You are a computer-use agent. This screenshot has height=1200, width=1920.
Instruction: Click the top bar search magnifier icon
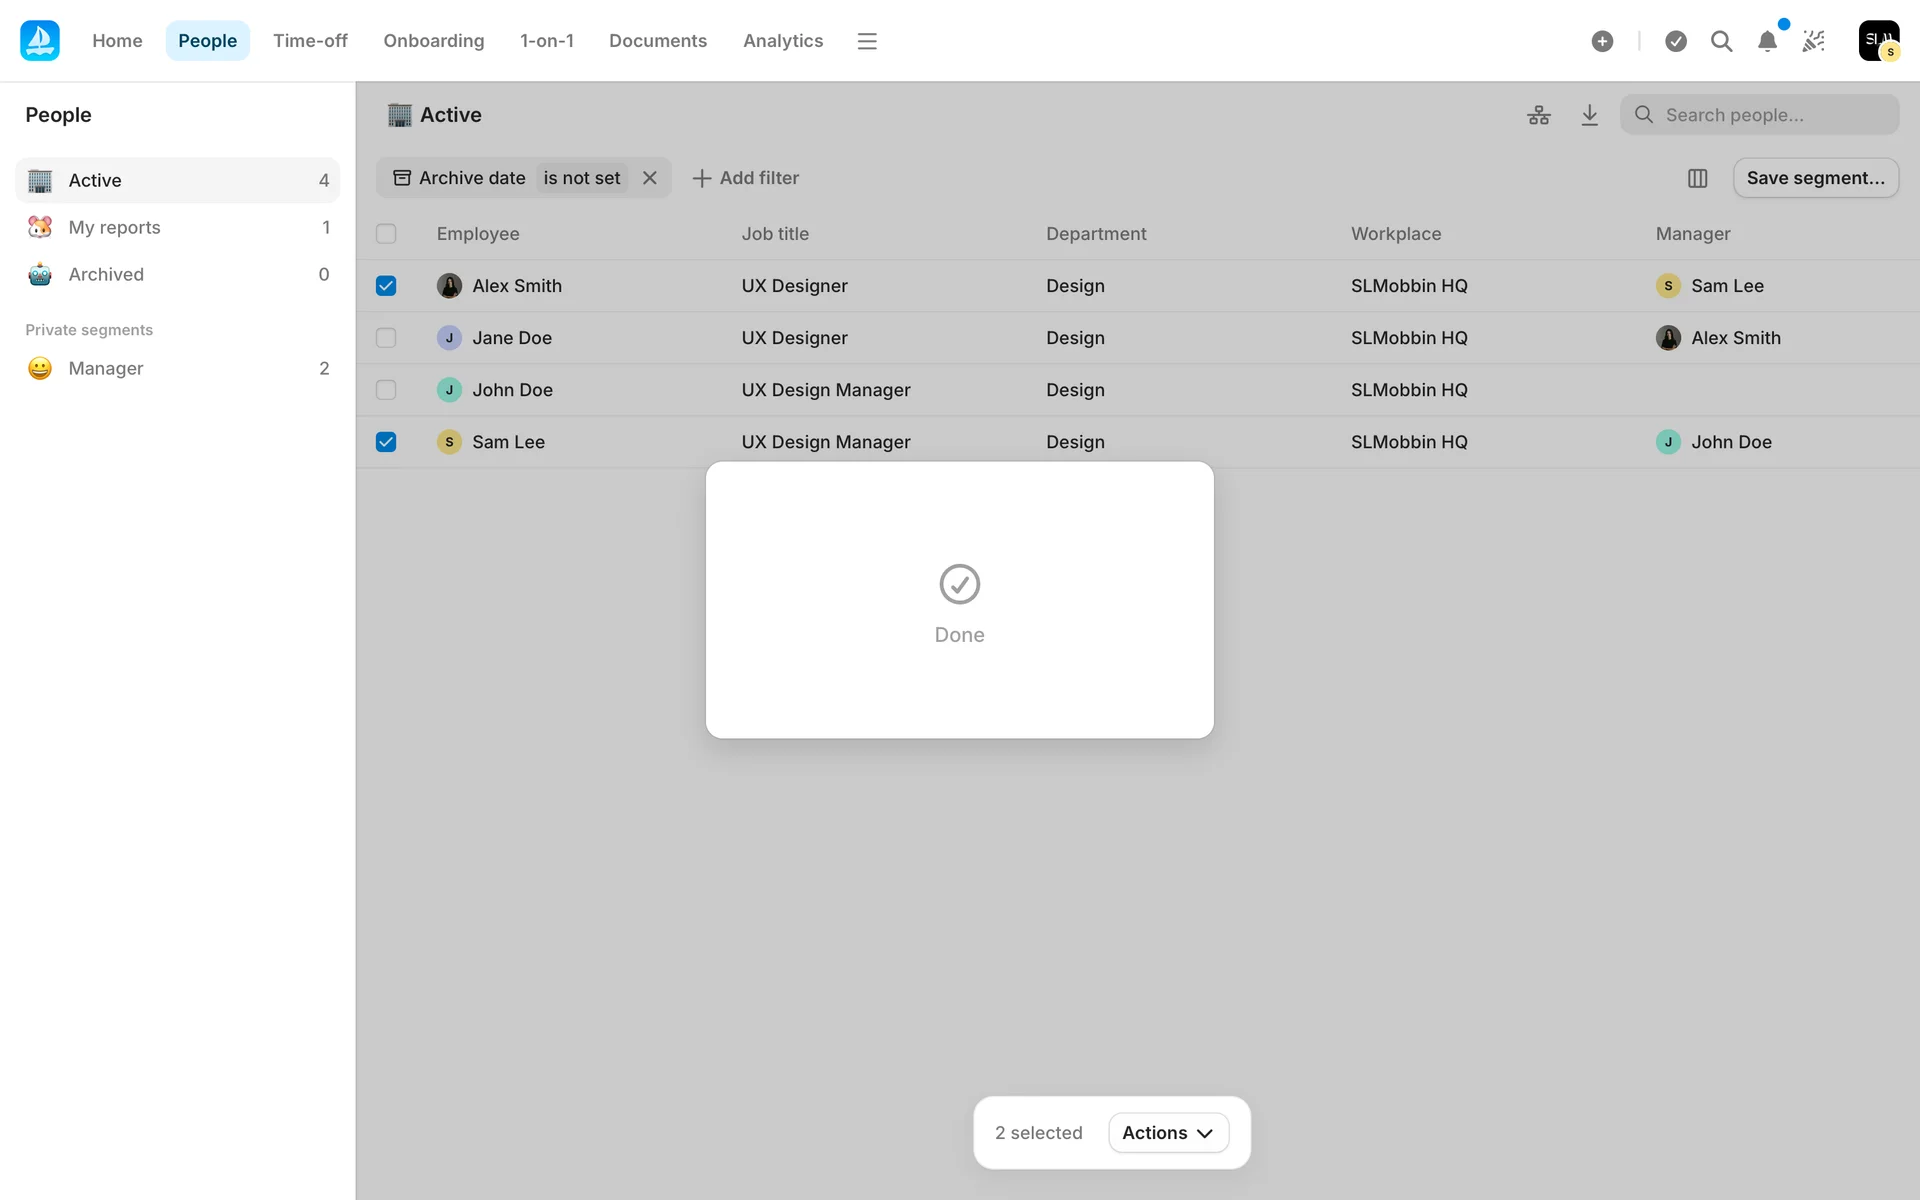pyautogui.click(x=1721, y=41)
